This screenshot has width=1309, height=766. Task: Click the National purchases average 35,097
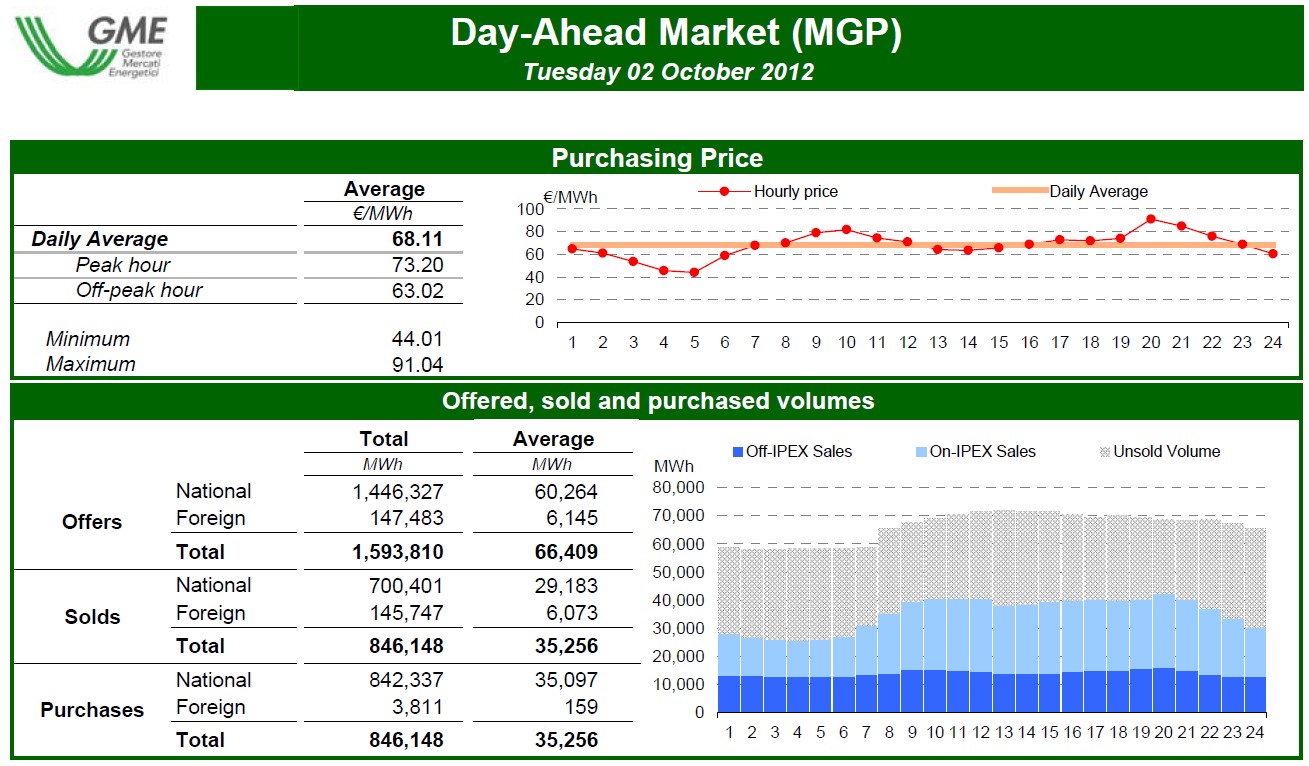click(x=567, y=680)
